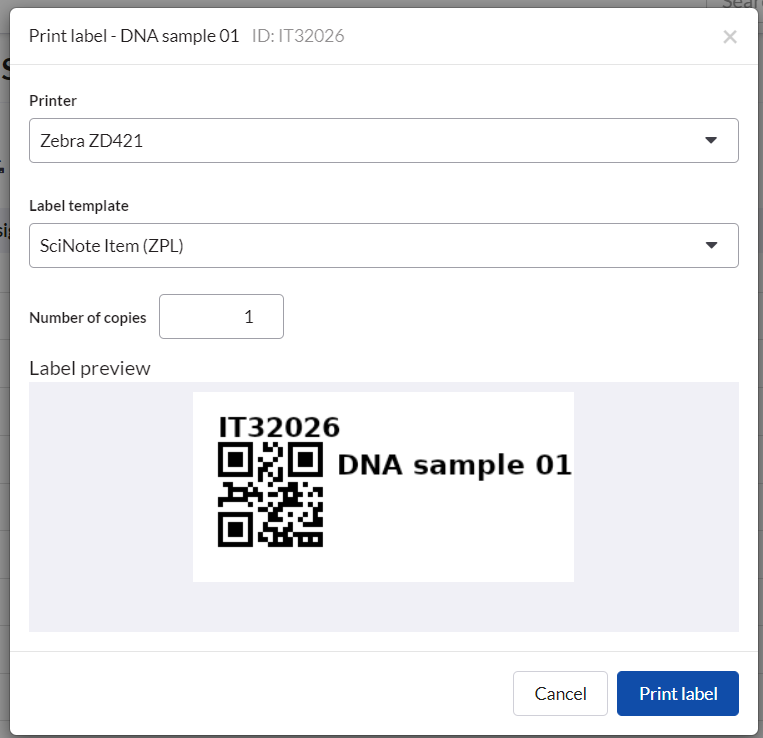
Task: Click the Label preview heading
Action: click(90, 368)
